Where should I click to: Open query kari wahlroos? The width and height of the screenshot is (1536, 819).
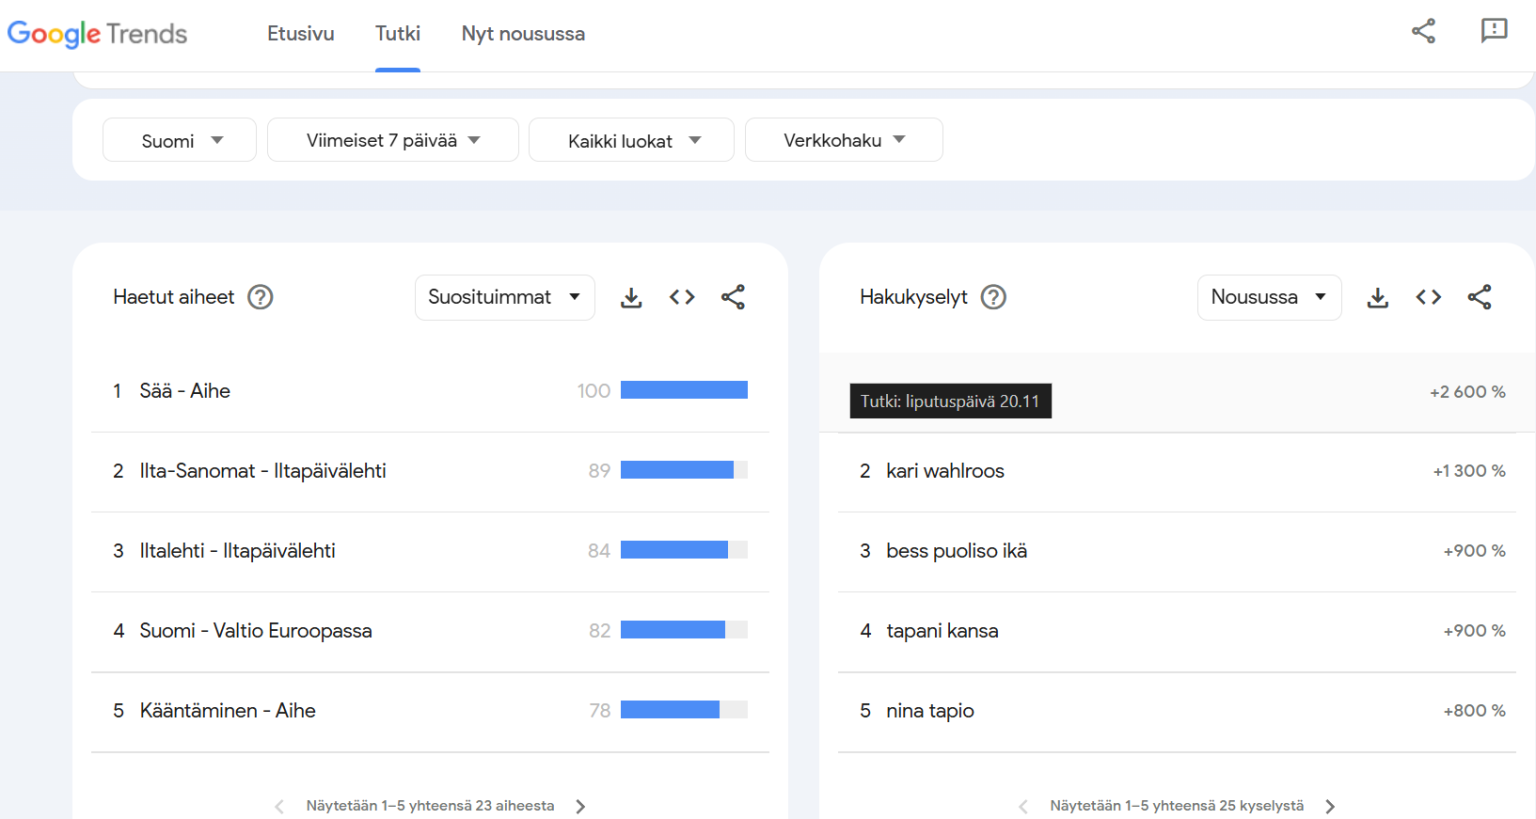[945, 471]
